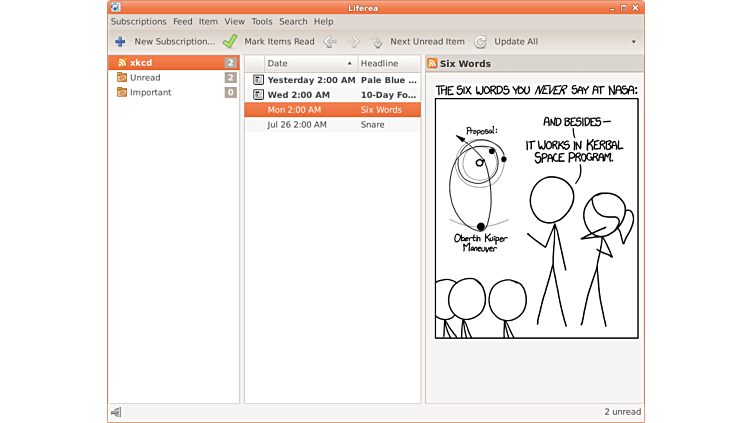Click the previous item arrow icon
Image resolution: width=752 pixels, height=423 pixels.
pos(330,42)
